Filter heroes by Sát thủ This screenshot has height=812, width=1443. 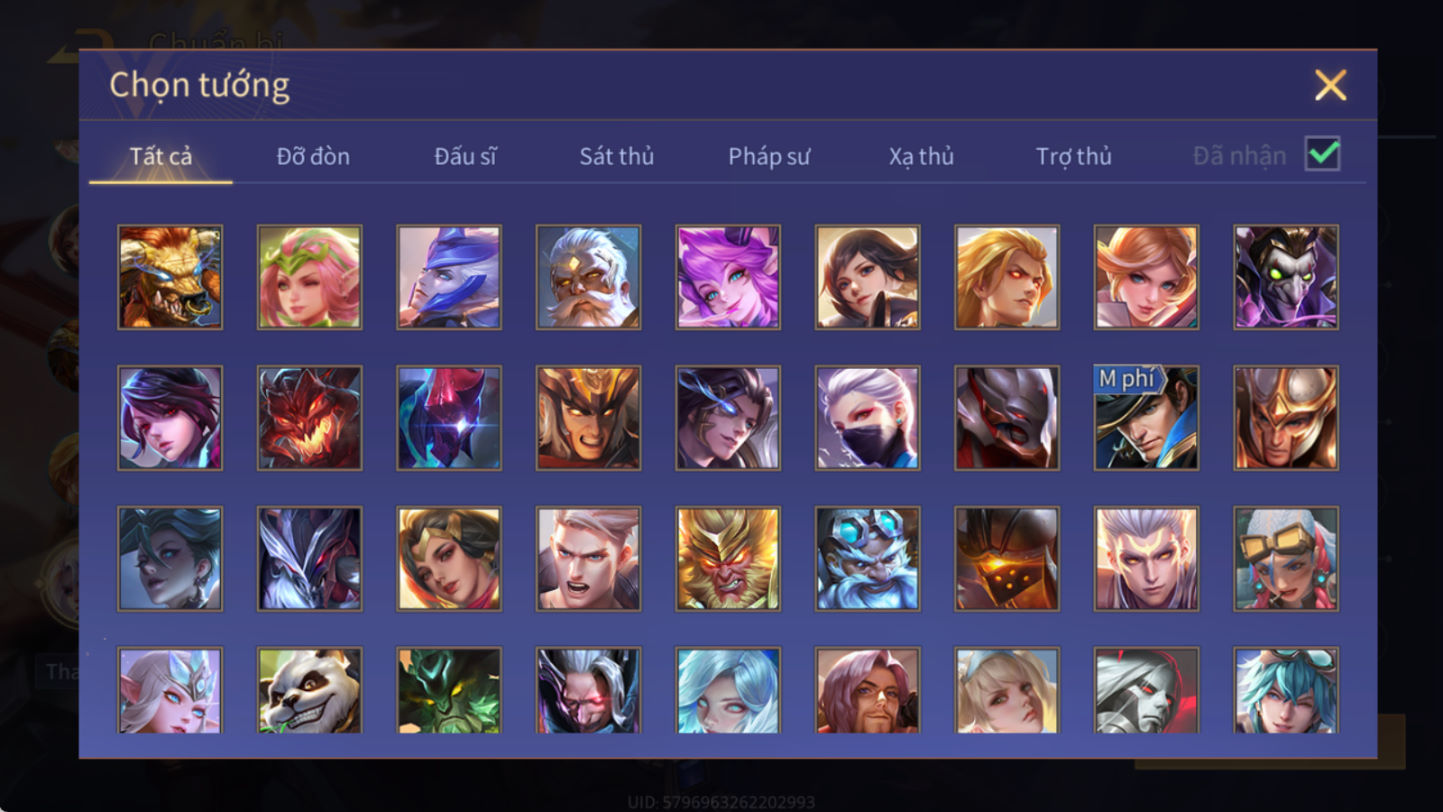pyautogui.click(x=617, y=156)
